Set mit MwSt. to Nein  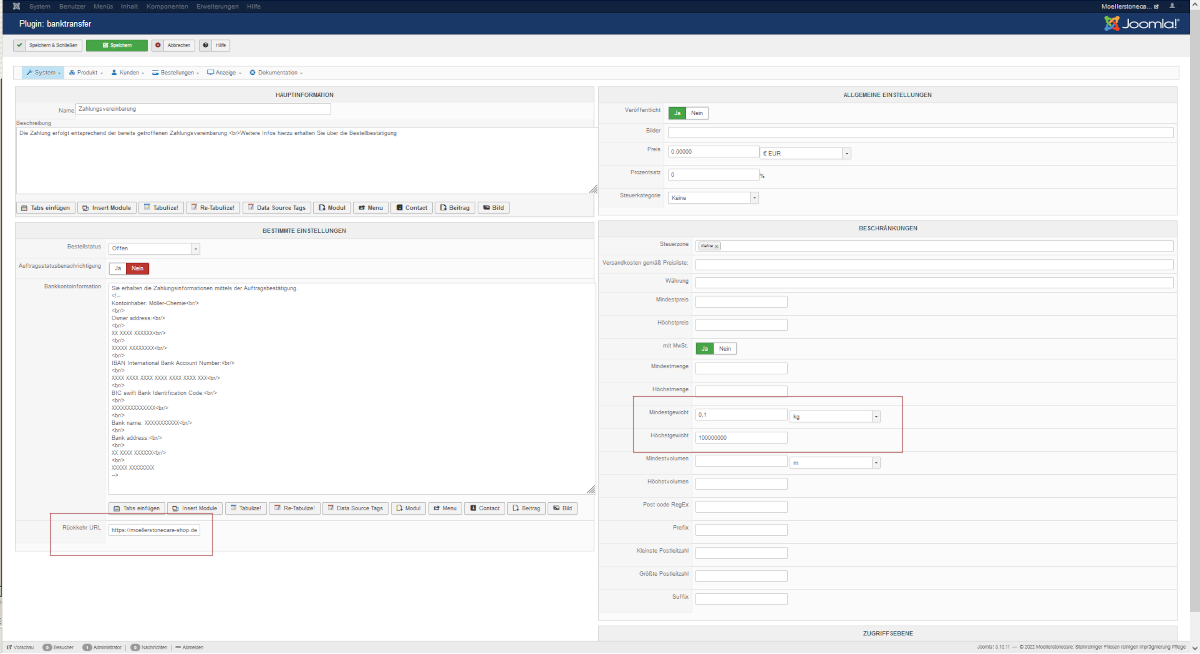pyautogui.click(x=725, y=348)
